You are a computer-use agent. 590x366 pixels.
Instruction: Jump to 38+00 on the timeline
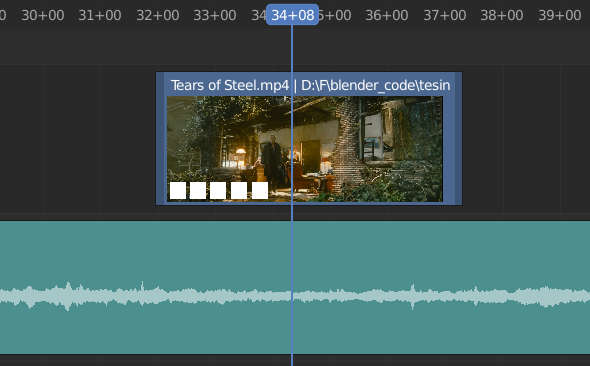[x=502, y=15]
